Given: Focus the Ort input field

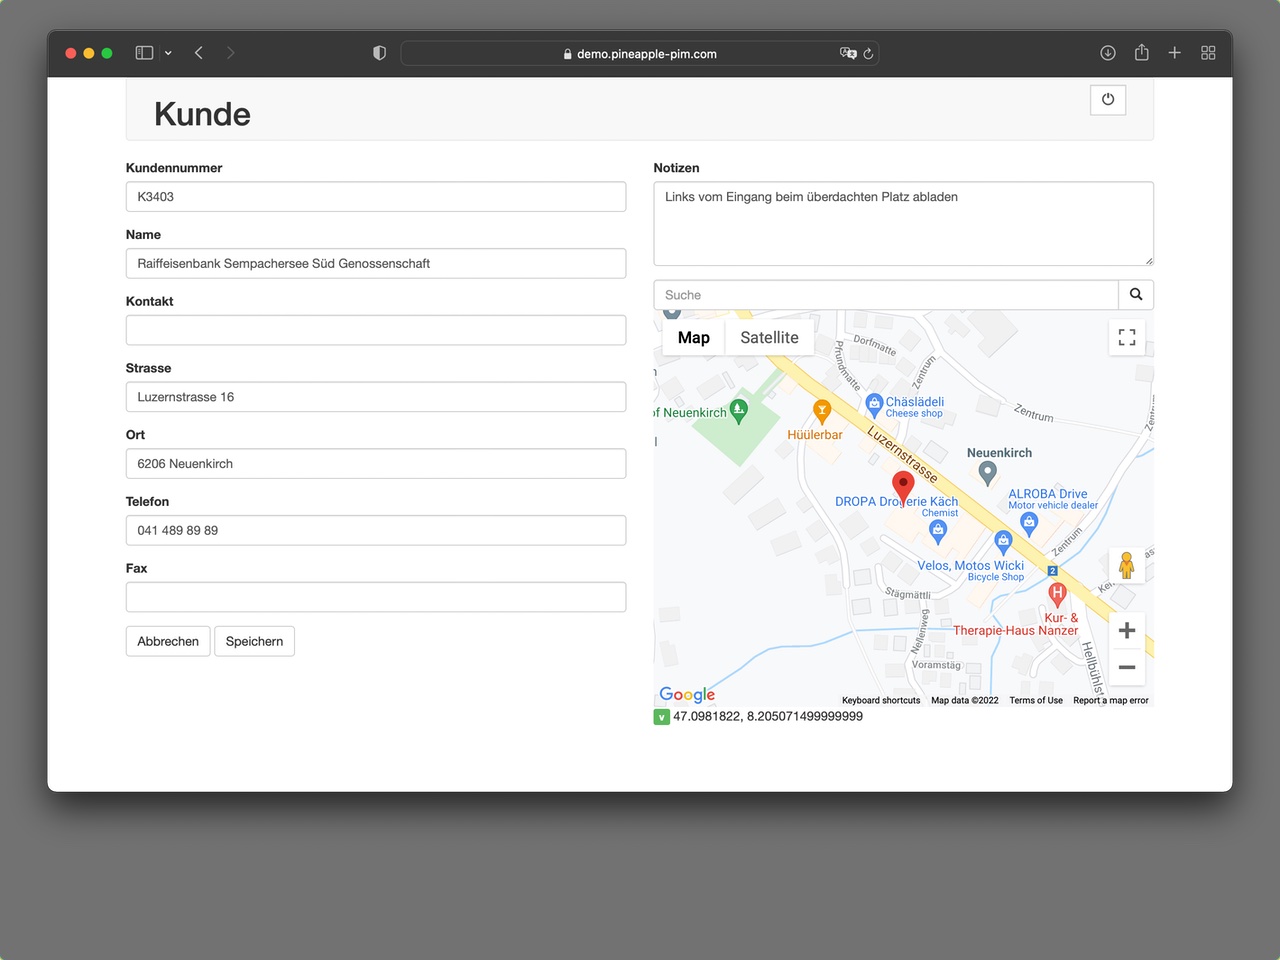Looking at the screenshot, I should (x=376, y=464).
